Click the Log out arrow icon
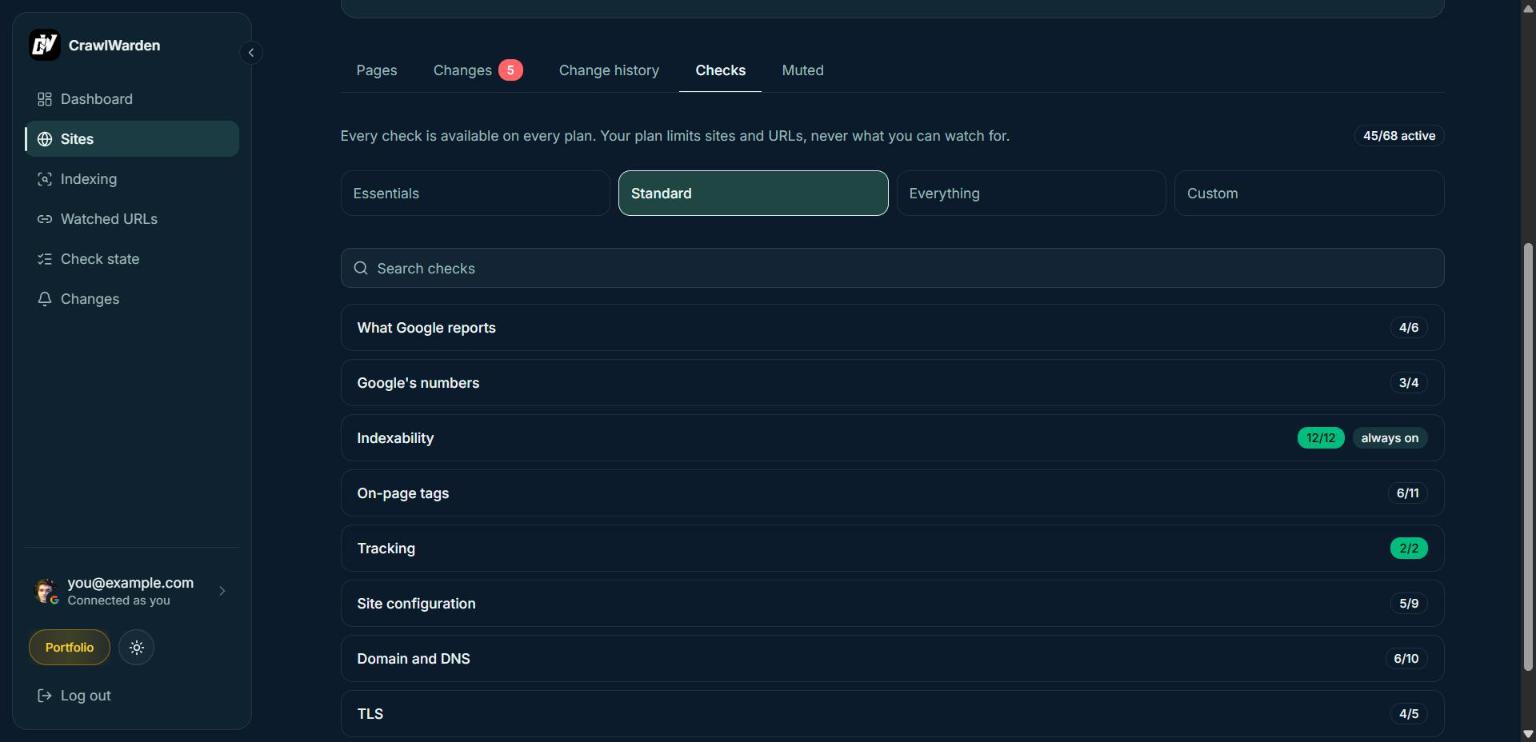 click(44, 695)
